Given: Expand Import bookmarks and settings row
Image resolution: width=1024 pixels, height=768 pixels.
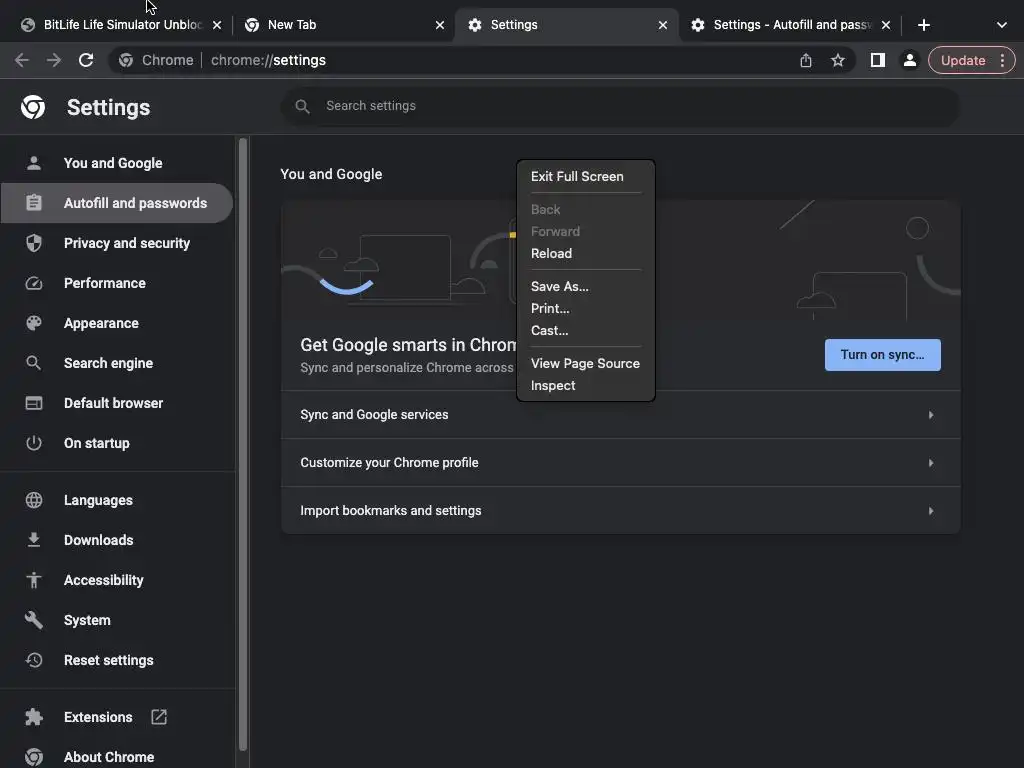Looking at the screenshot, I should click(x=620, y=511).
